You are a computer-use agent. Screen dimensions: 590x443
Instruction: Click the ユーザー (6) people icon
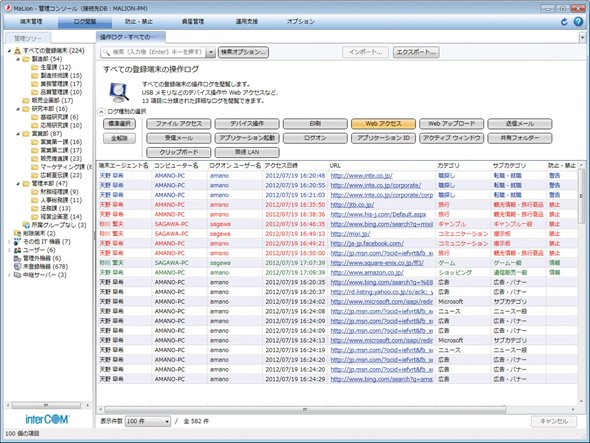(x=17, y=250)
